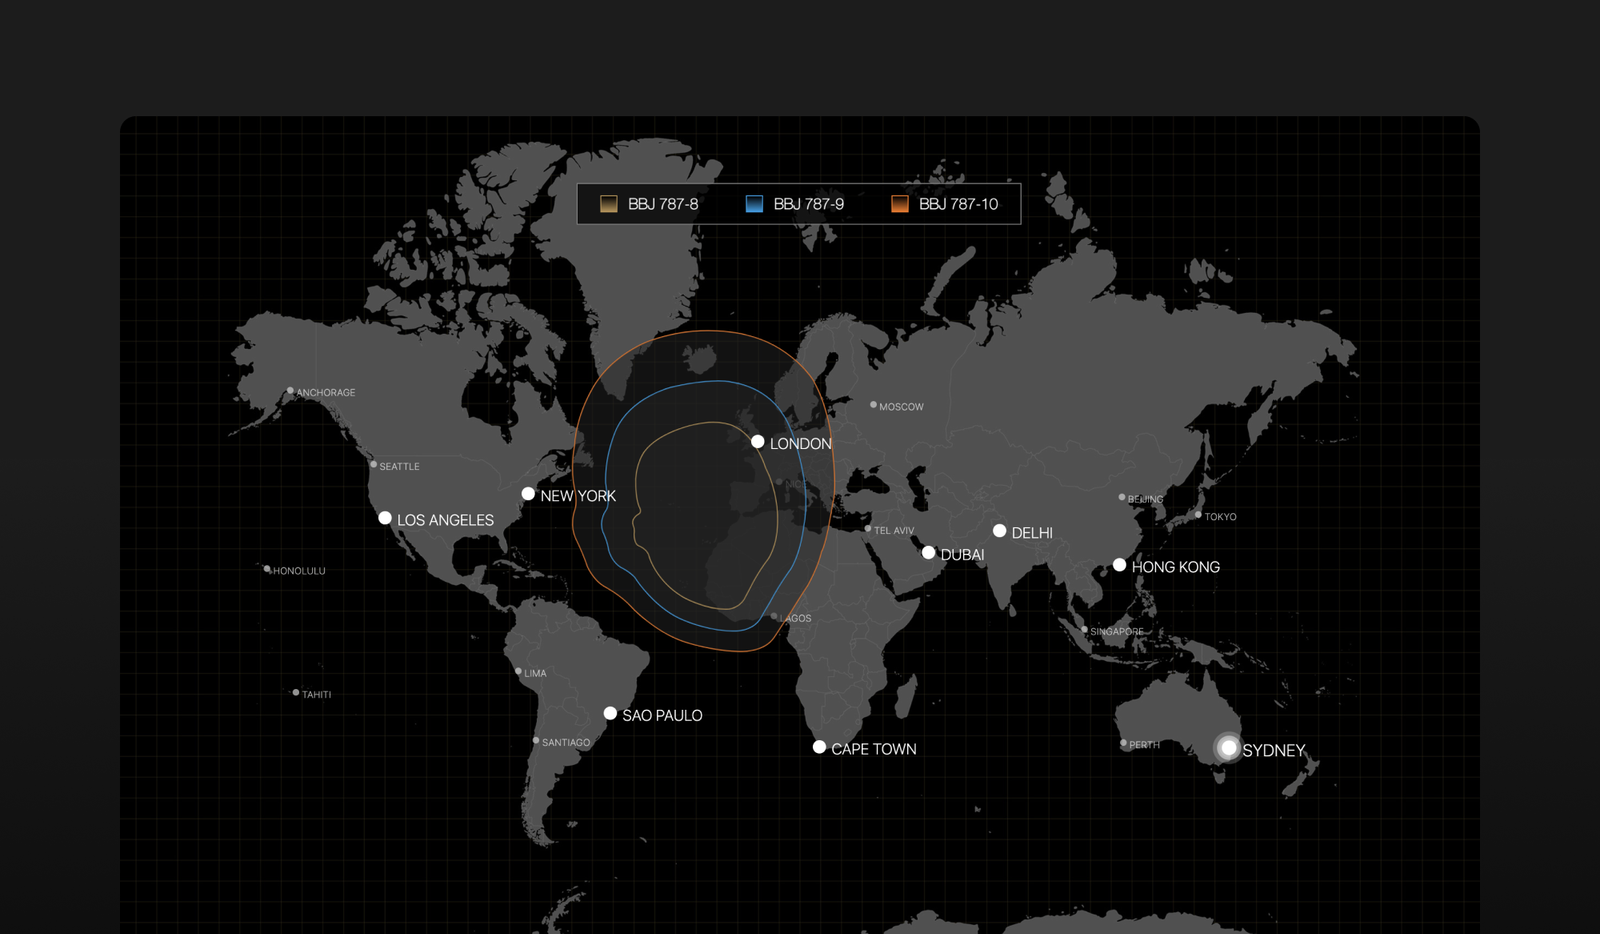Click the Perth map label

[1145, 745]
